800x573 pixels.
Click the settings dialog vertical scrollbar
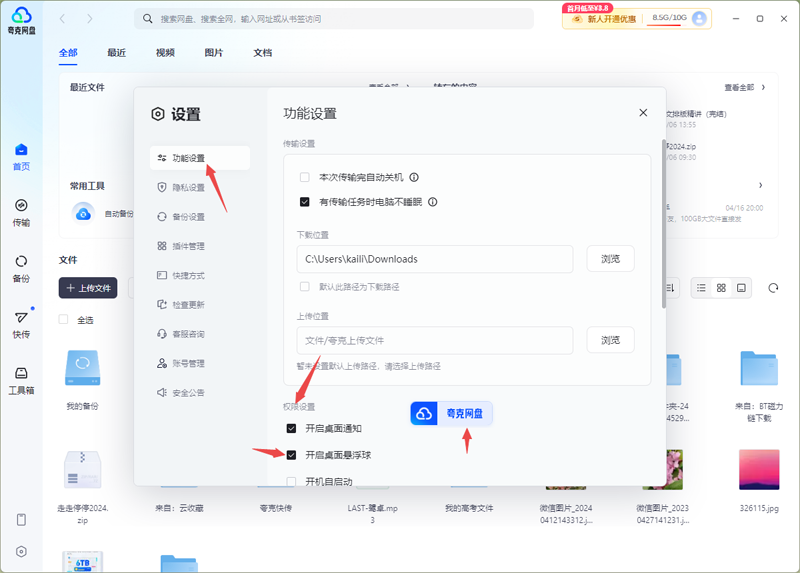[x=661, y=230]
